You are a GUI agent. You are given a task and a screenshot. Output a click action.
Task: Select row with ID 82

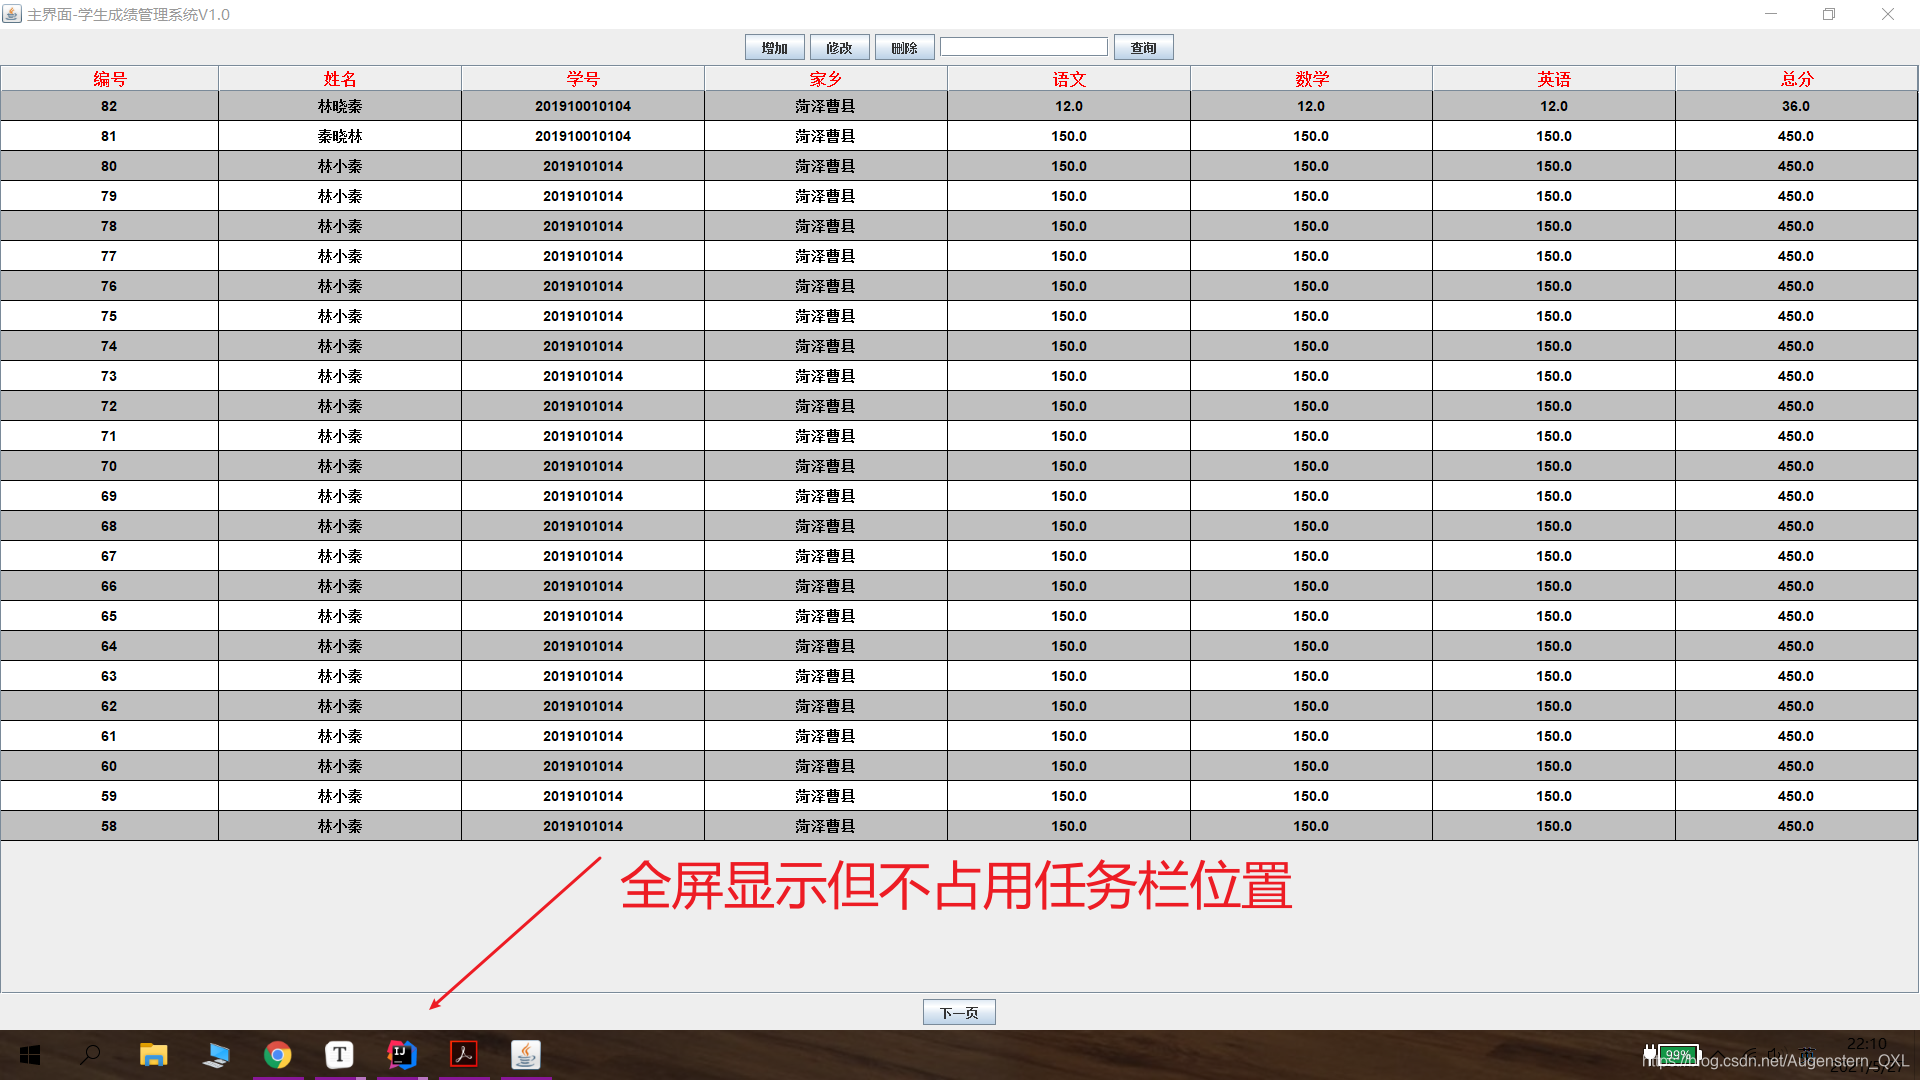(959, 106)
